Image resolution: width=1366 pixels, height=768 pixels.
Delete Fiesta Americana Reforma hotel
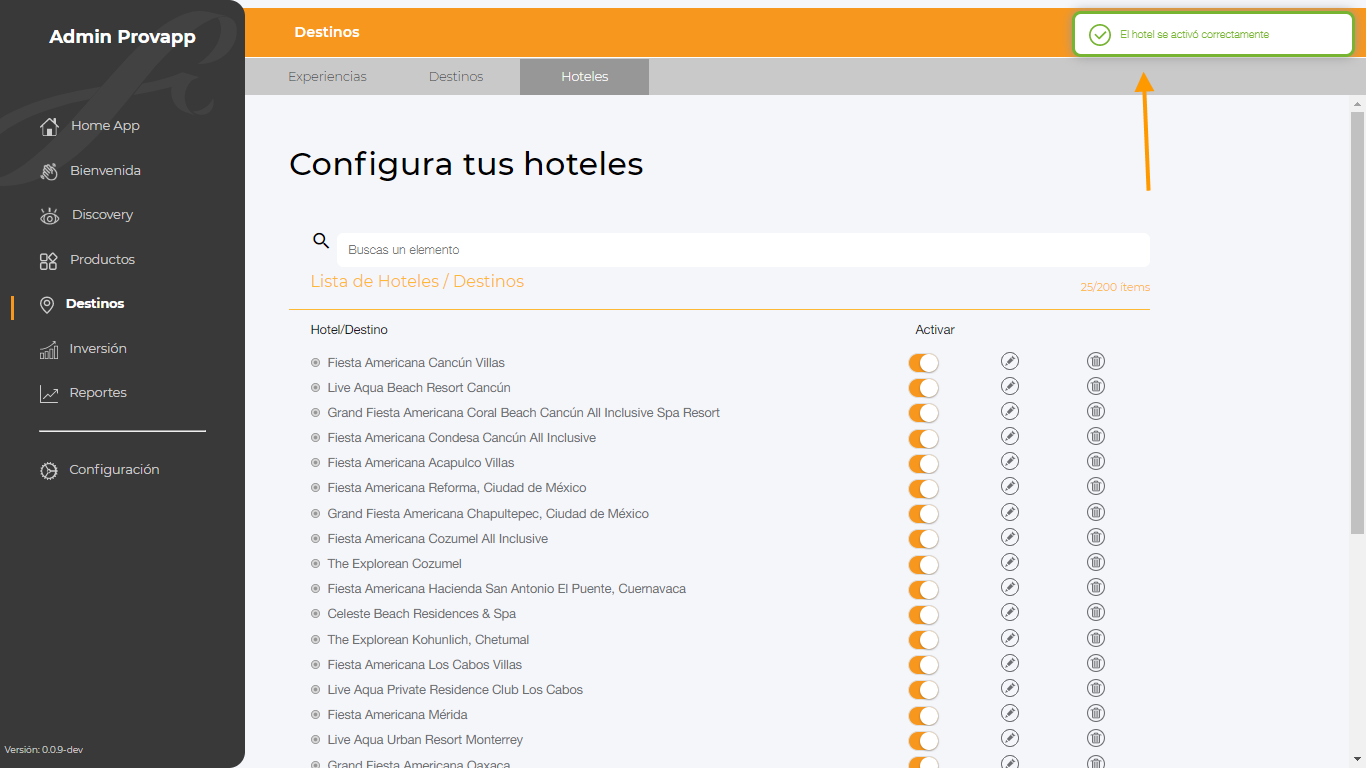1096,486
